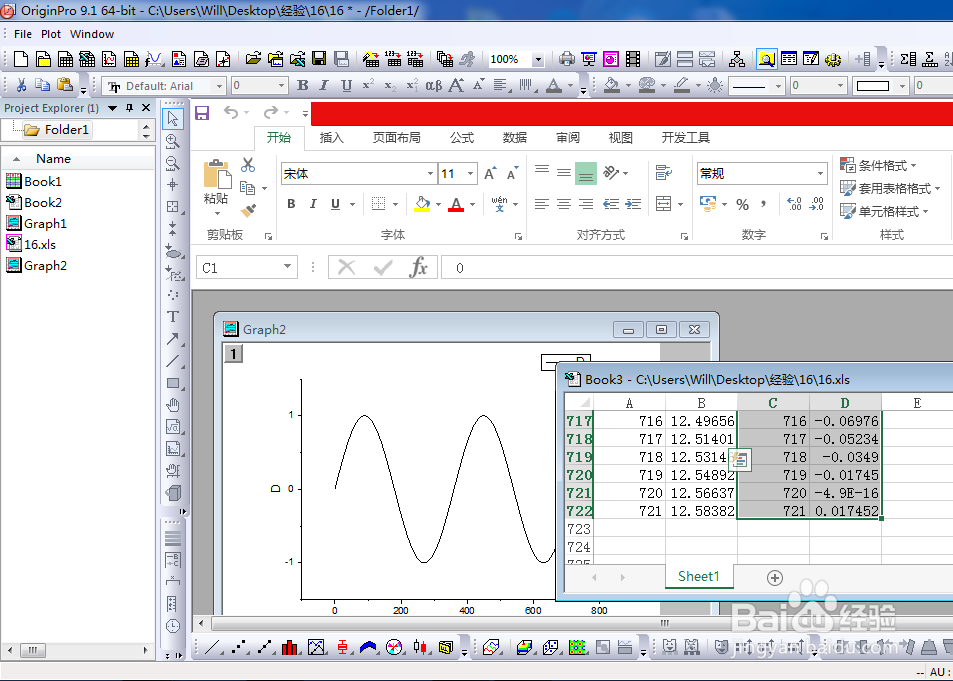Viewport: 953px width, 681px height.
Task: Toggle Excel underline formatting
Action: point(335,204)
